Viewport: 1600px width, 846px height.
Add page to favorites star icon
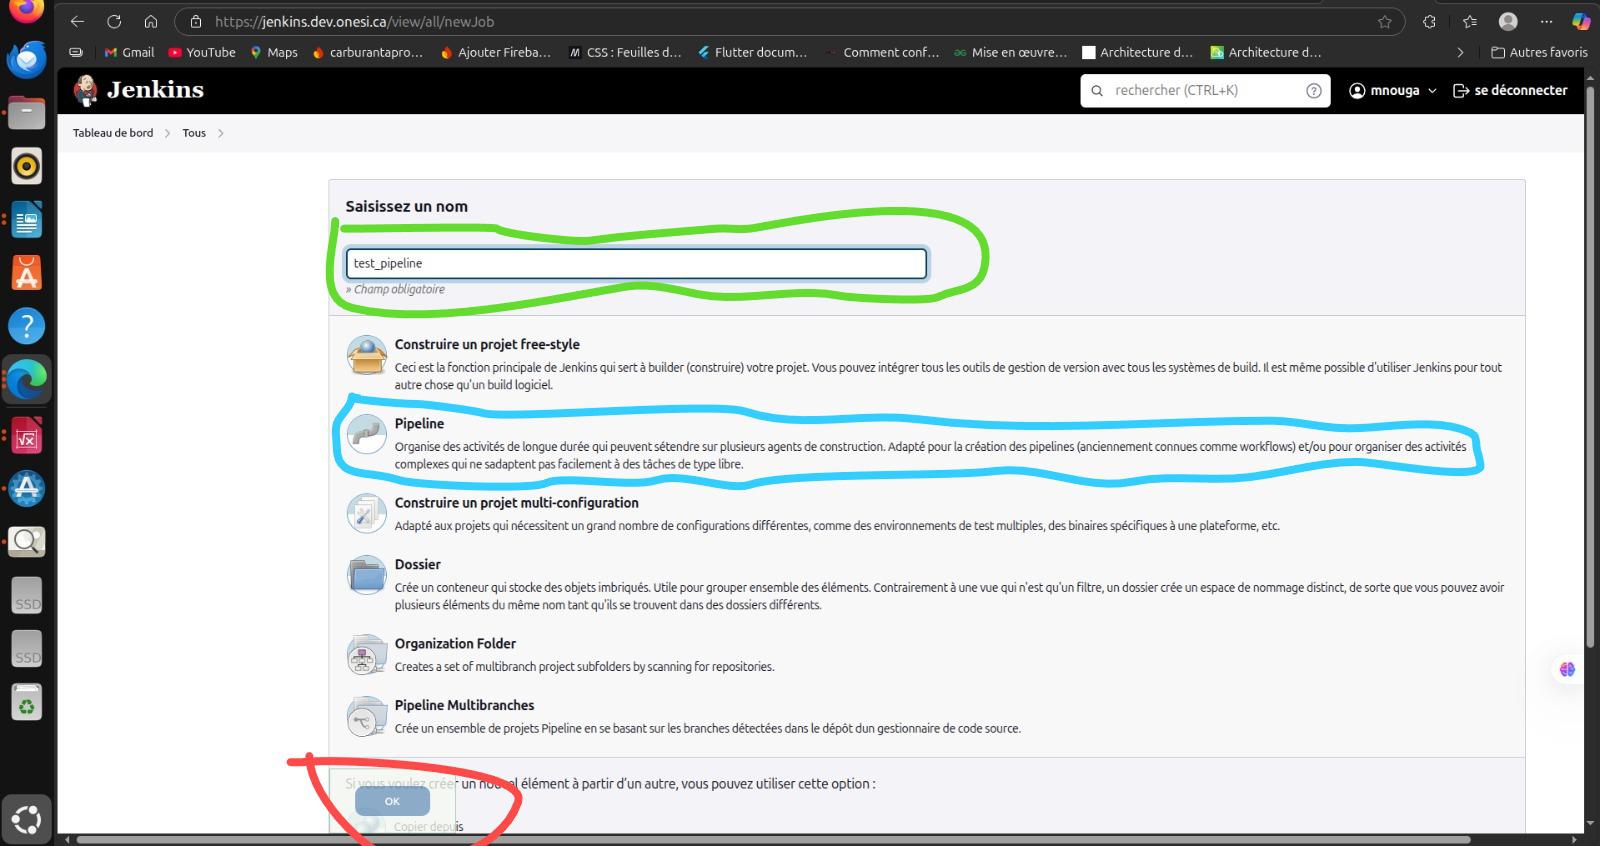1385,21
